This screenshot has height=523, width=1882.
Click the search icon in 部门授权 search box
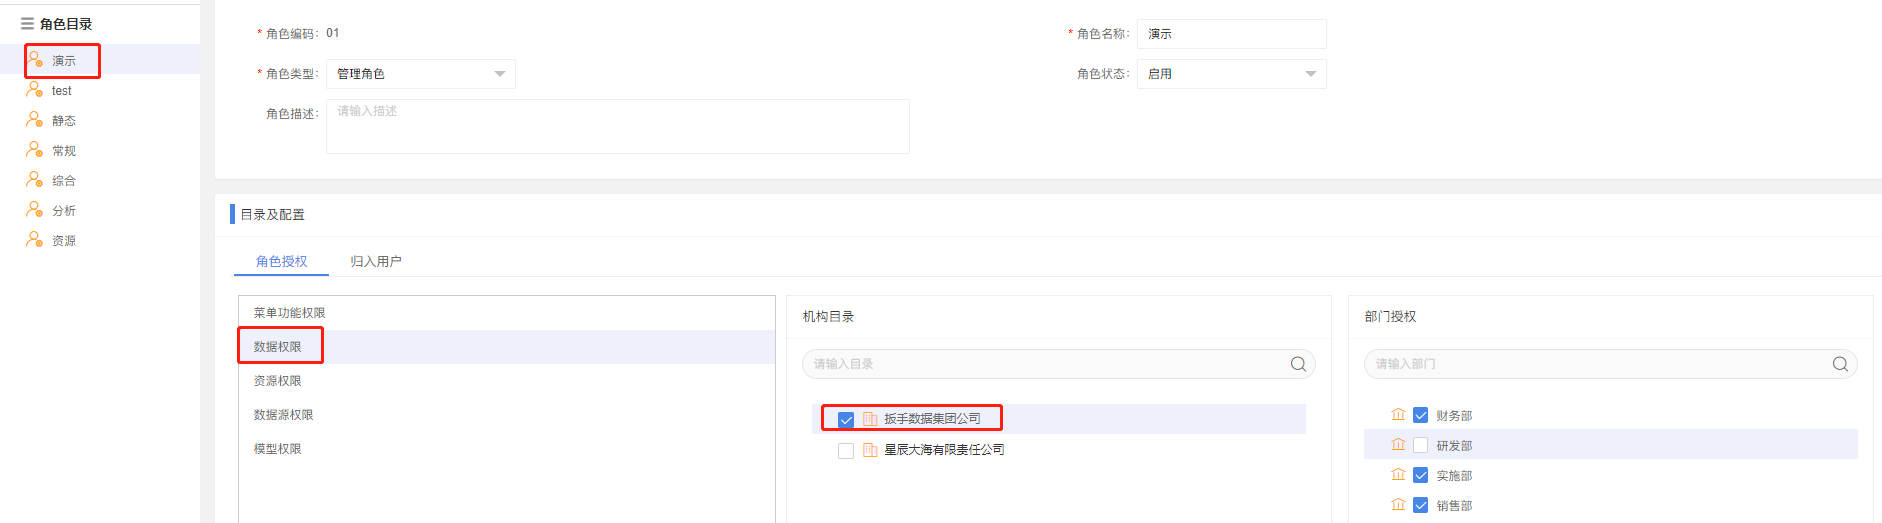(x=1840, y=364)
